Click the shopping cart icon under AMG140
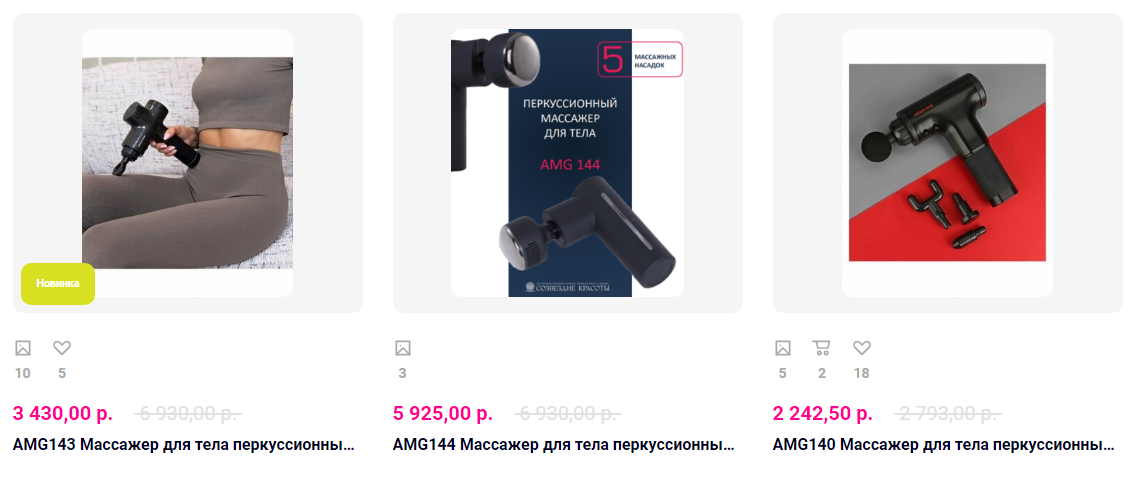The height and width of the screenshot is (479, 1137). click(x=822, y=348)
